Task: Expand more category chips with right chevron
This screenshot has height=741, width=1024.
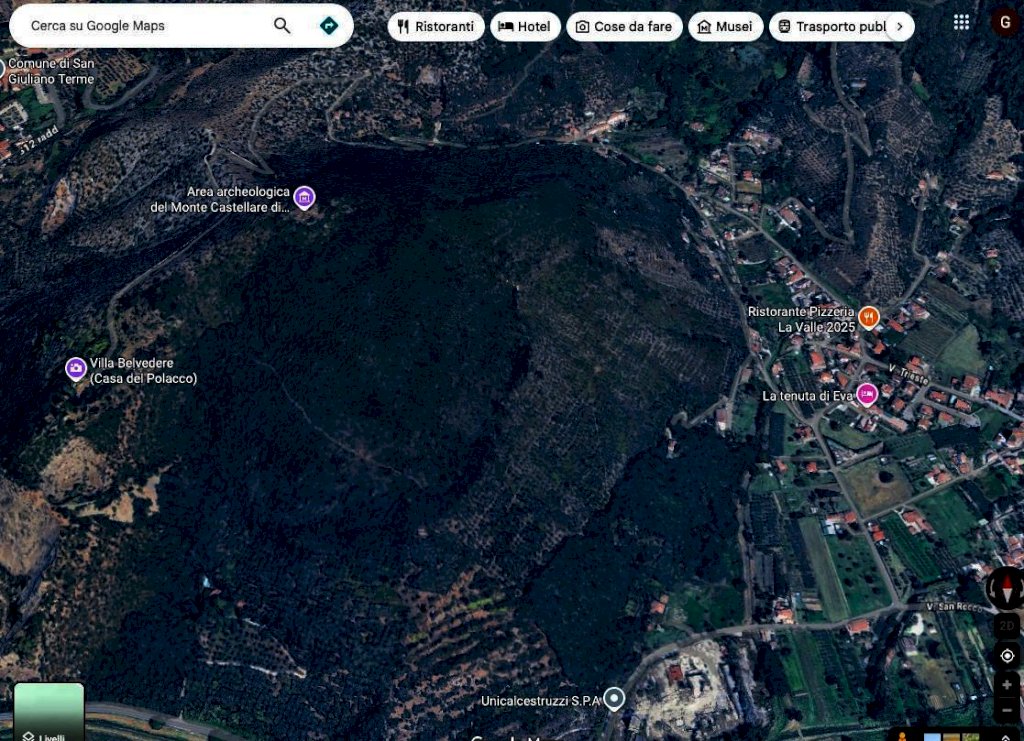Action: (900, 27)
